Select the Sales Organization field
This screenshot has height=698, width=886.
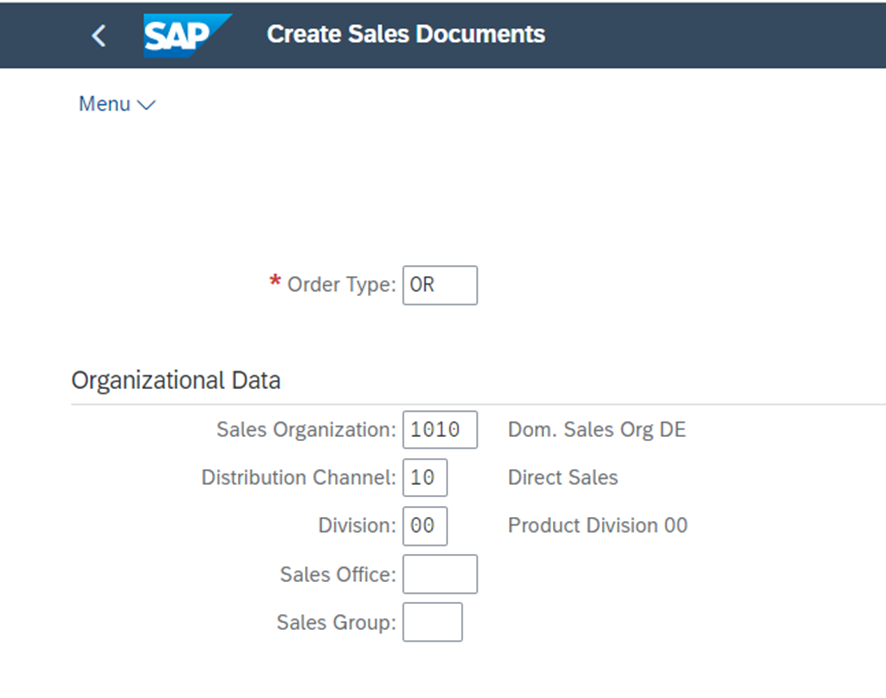click(440, 430)
